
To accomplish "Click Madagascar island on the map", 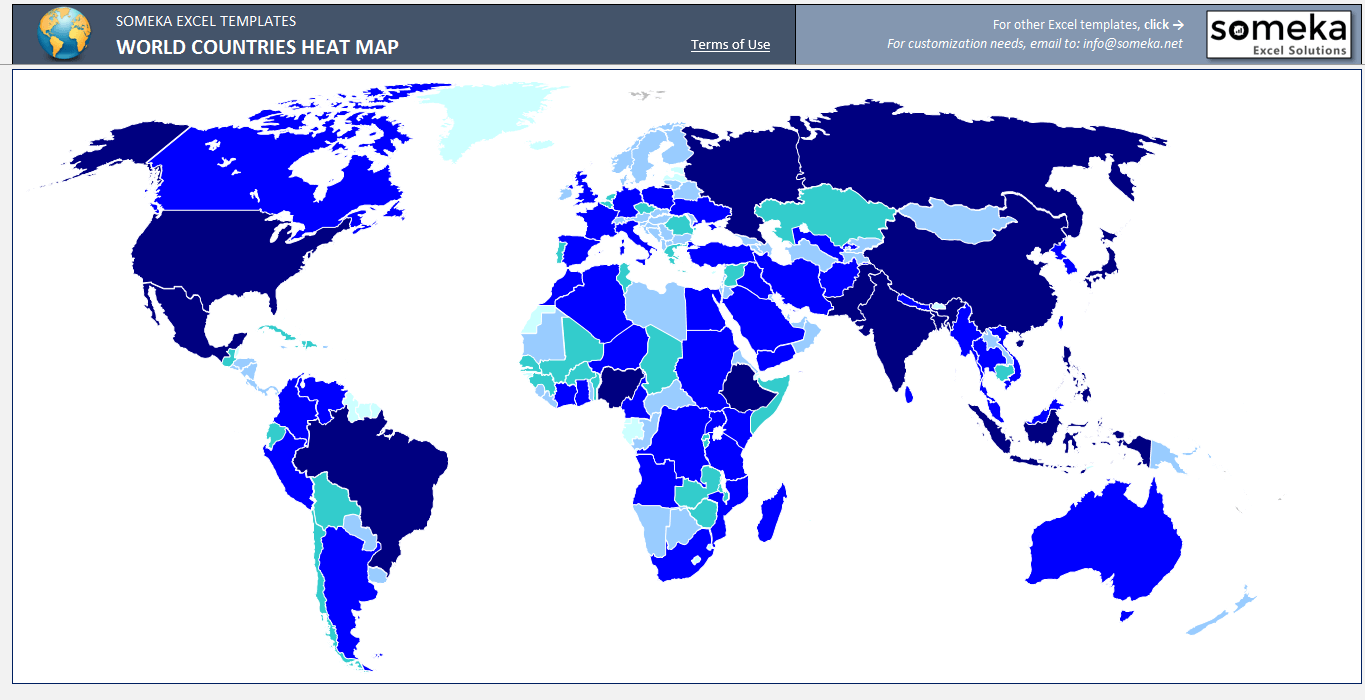I will click(771, 512).
